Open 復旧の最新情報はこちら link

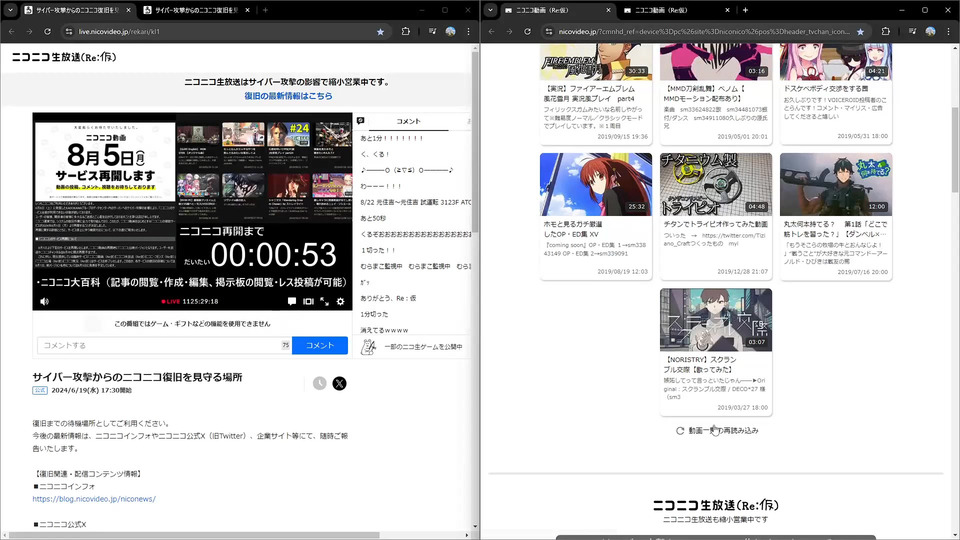pyautogui.click(x=288, y=96)
